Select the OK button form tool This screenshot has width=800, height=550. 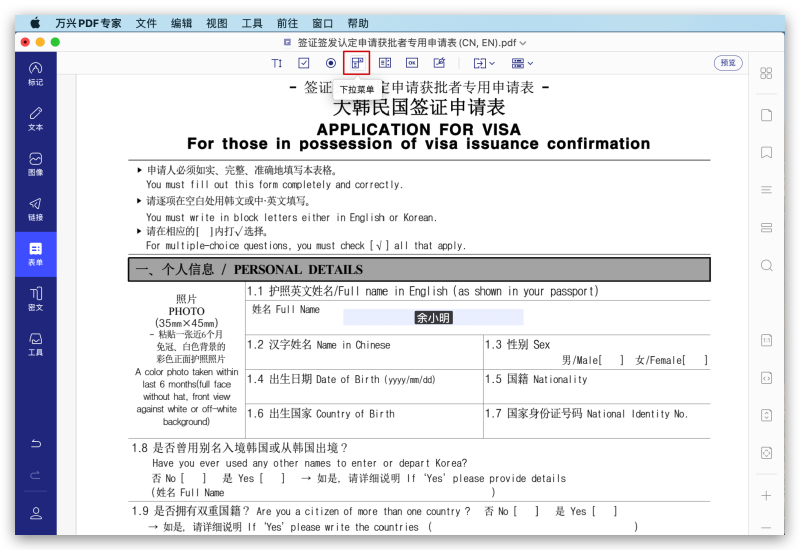[x=411, y=63]
